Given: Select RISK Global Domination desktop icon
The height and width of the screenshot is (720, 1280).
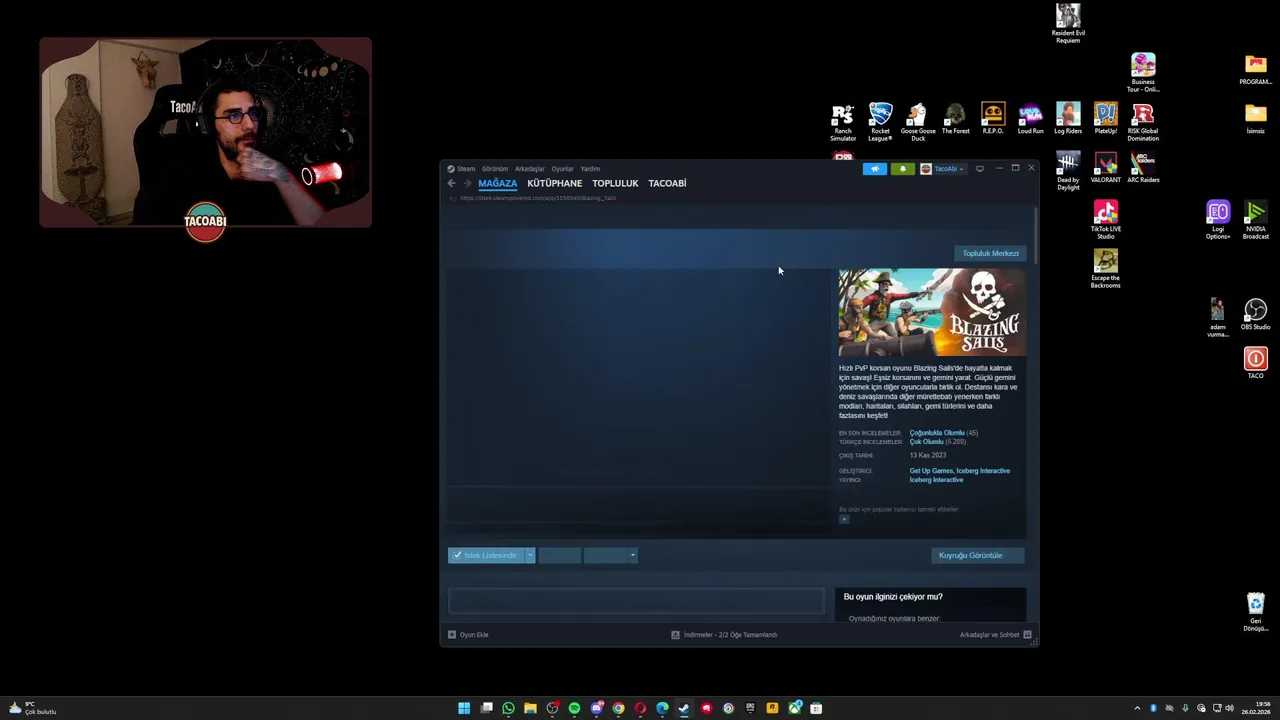Looking at the screenshot, I should click(x=1143, y=122).
